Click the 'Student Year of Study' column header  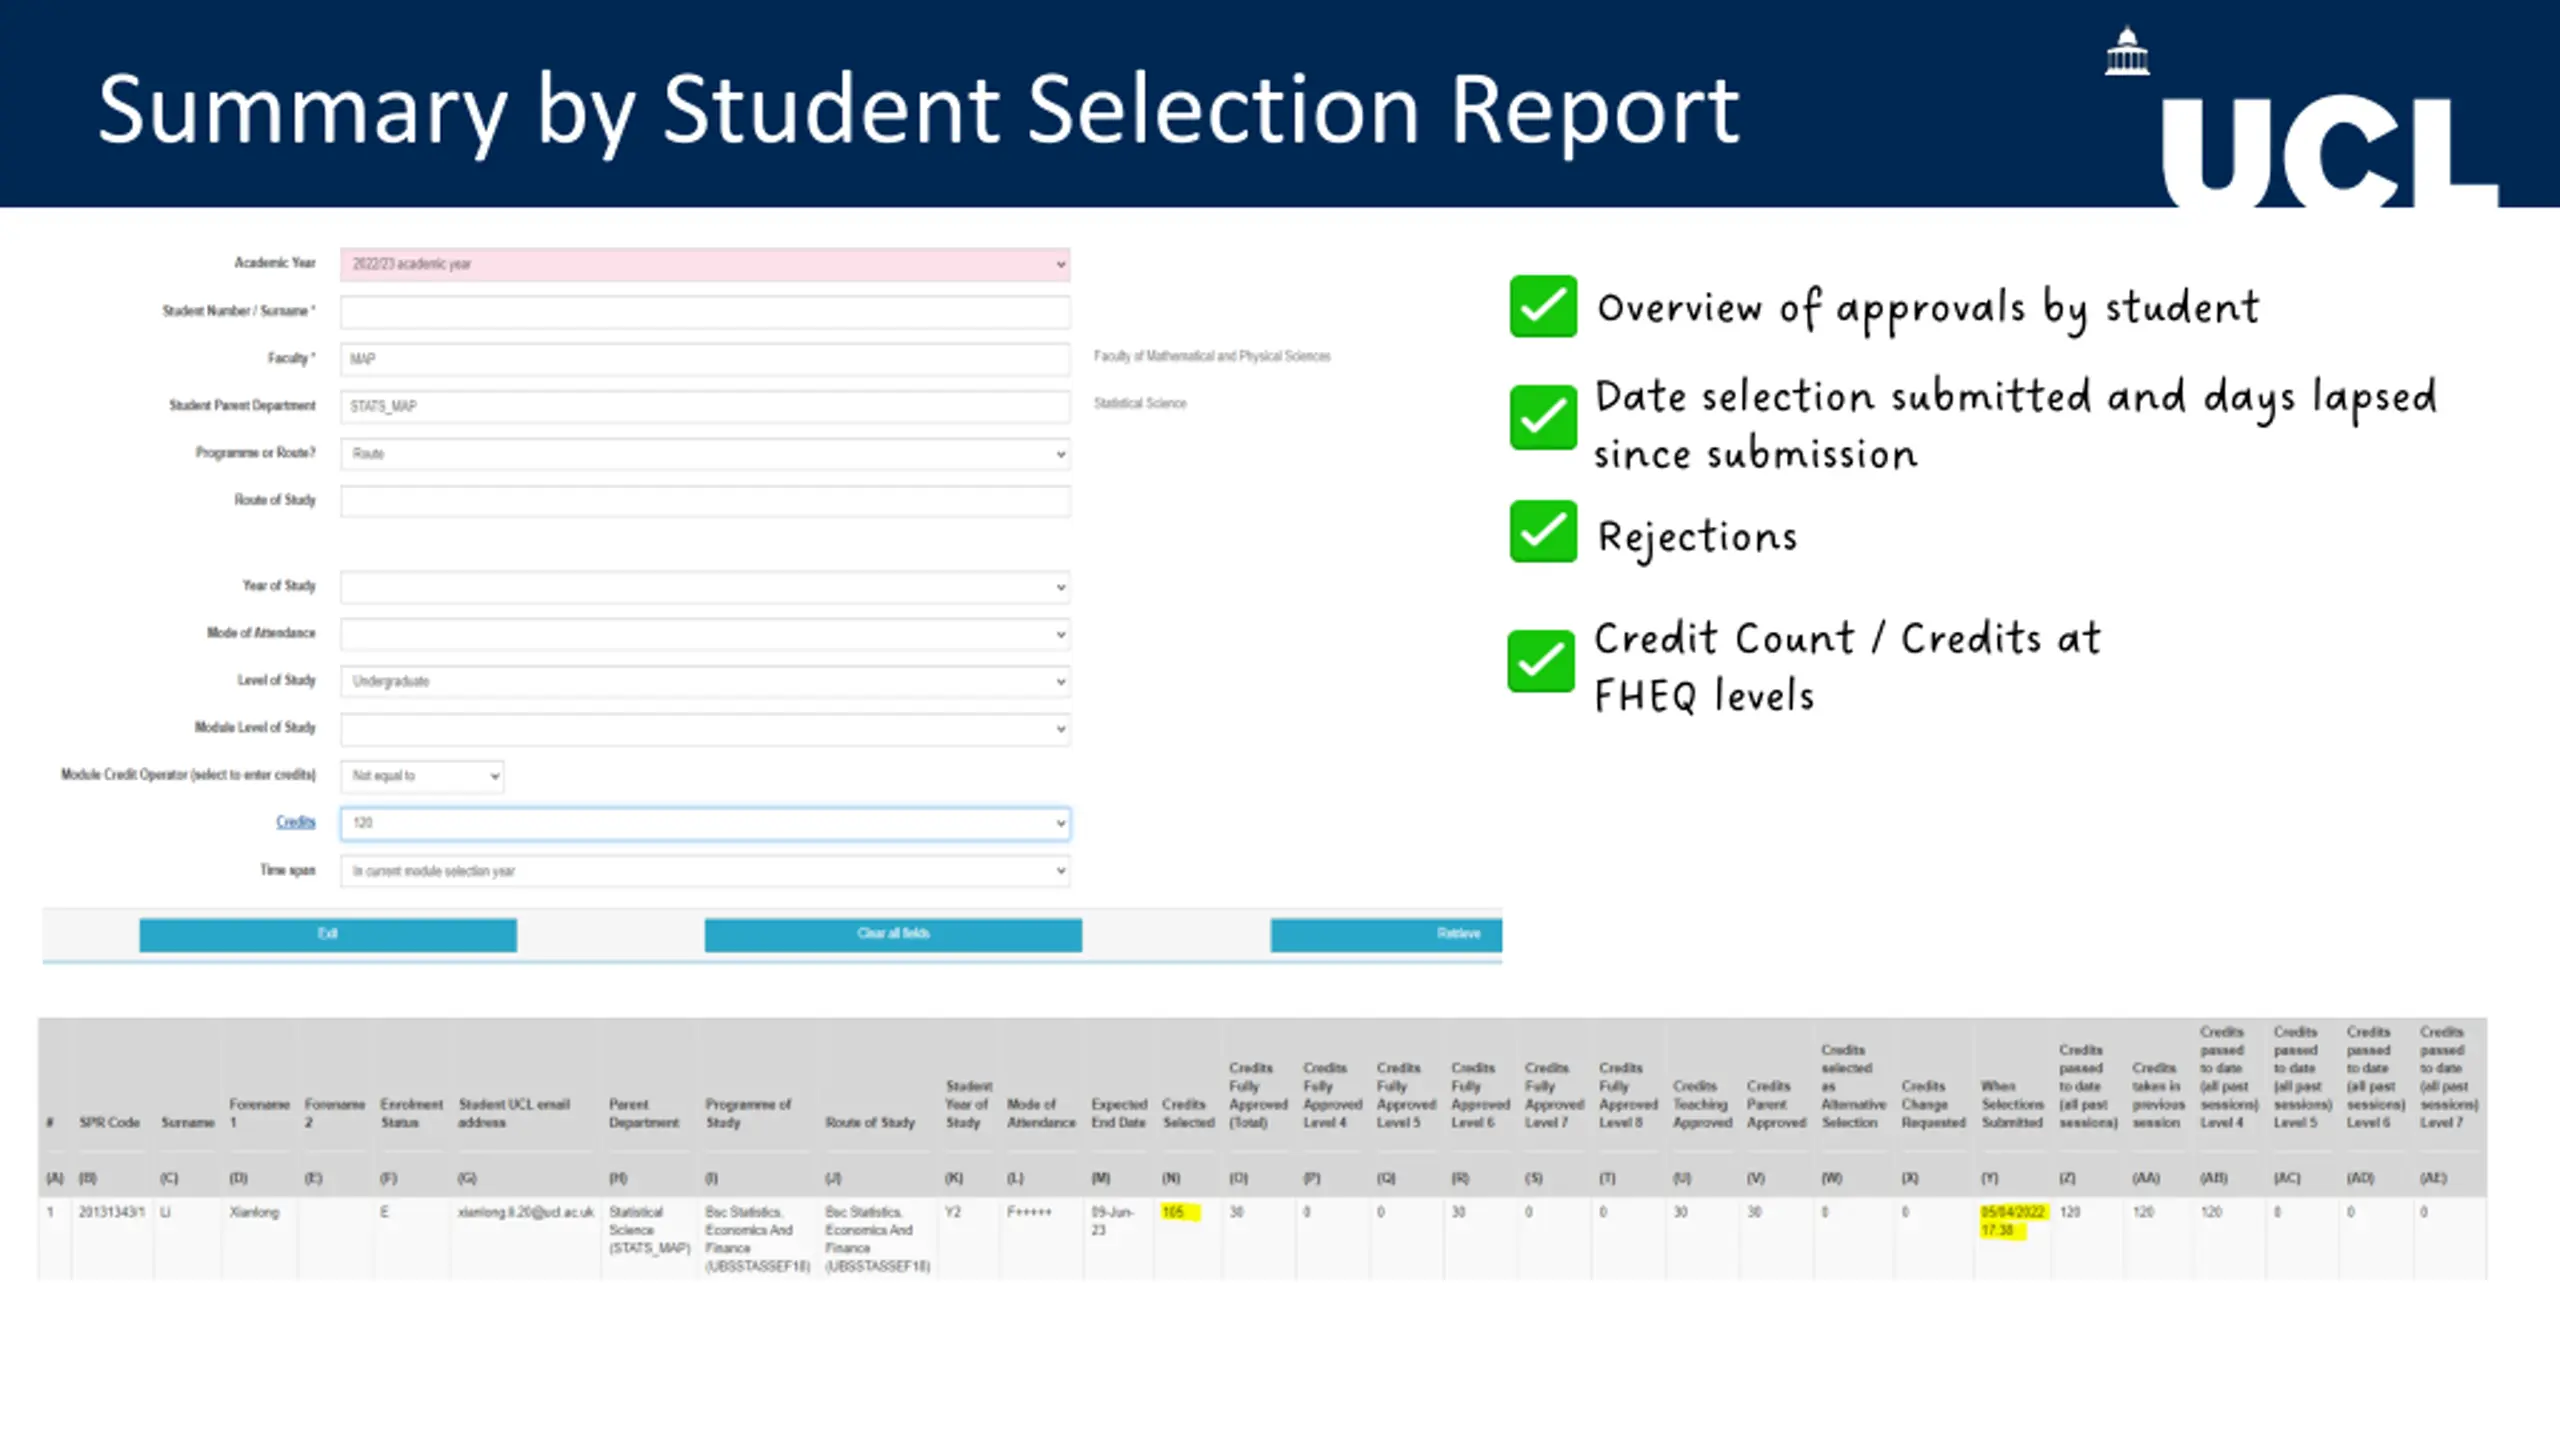[968, 1104]
